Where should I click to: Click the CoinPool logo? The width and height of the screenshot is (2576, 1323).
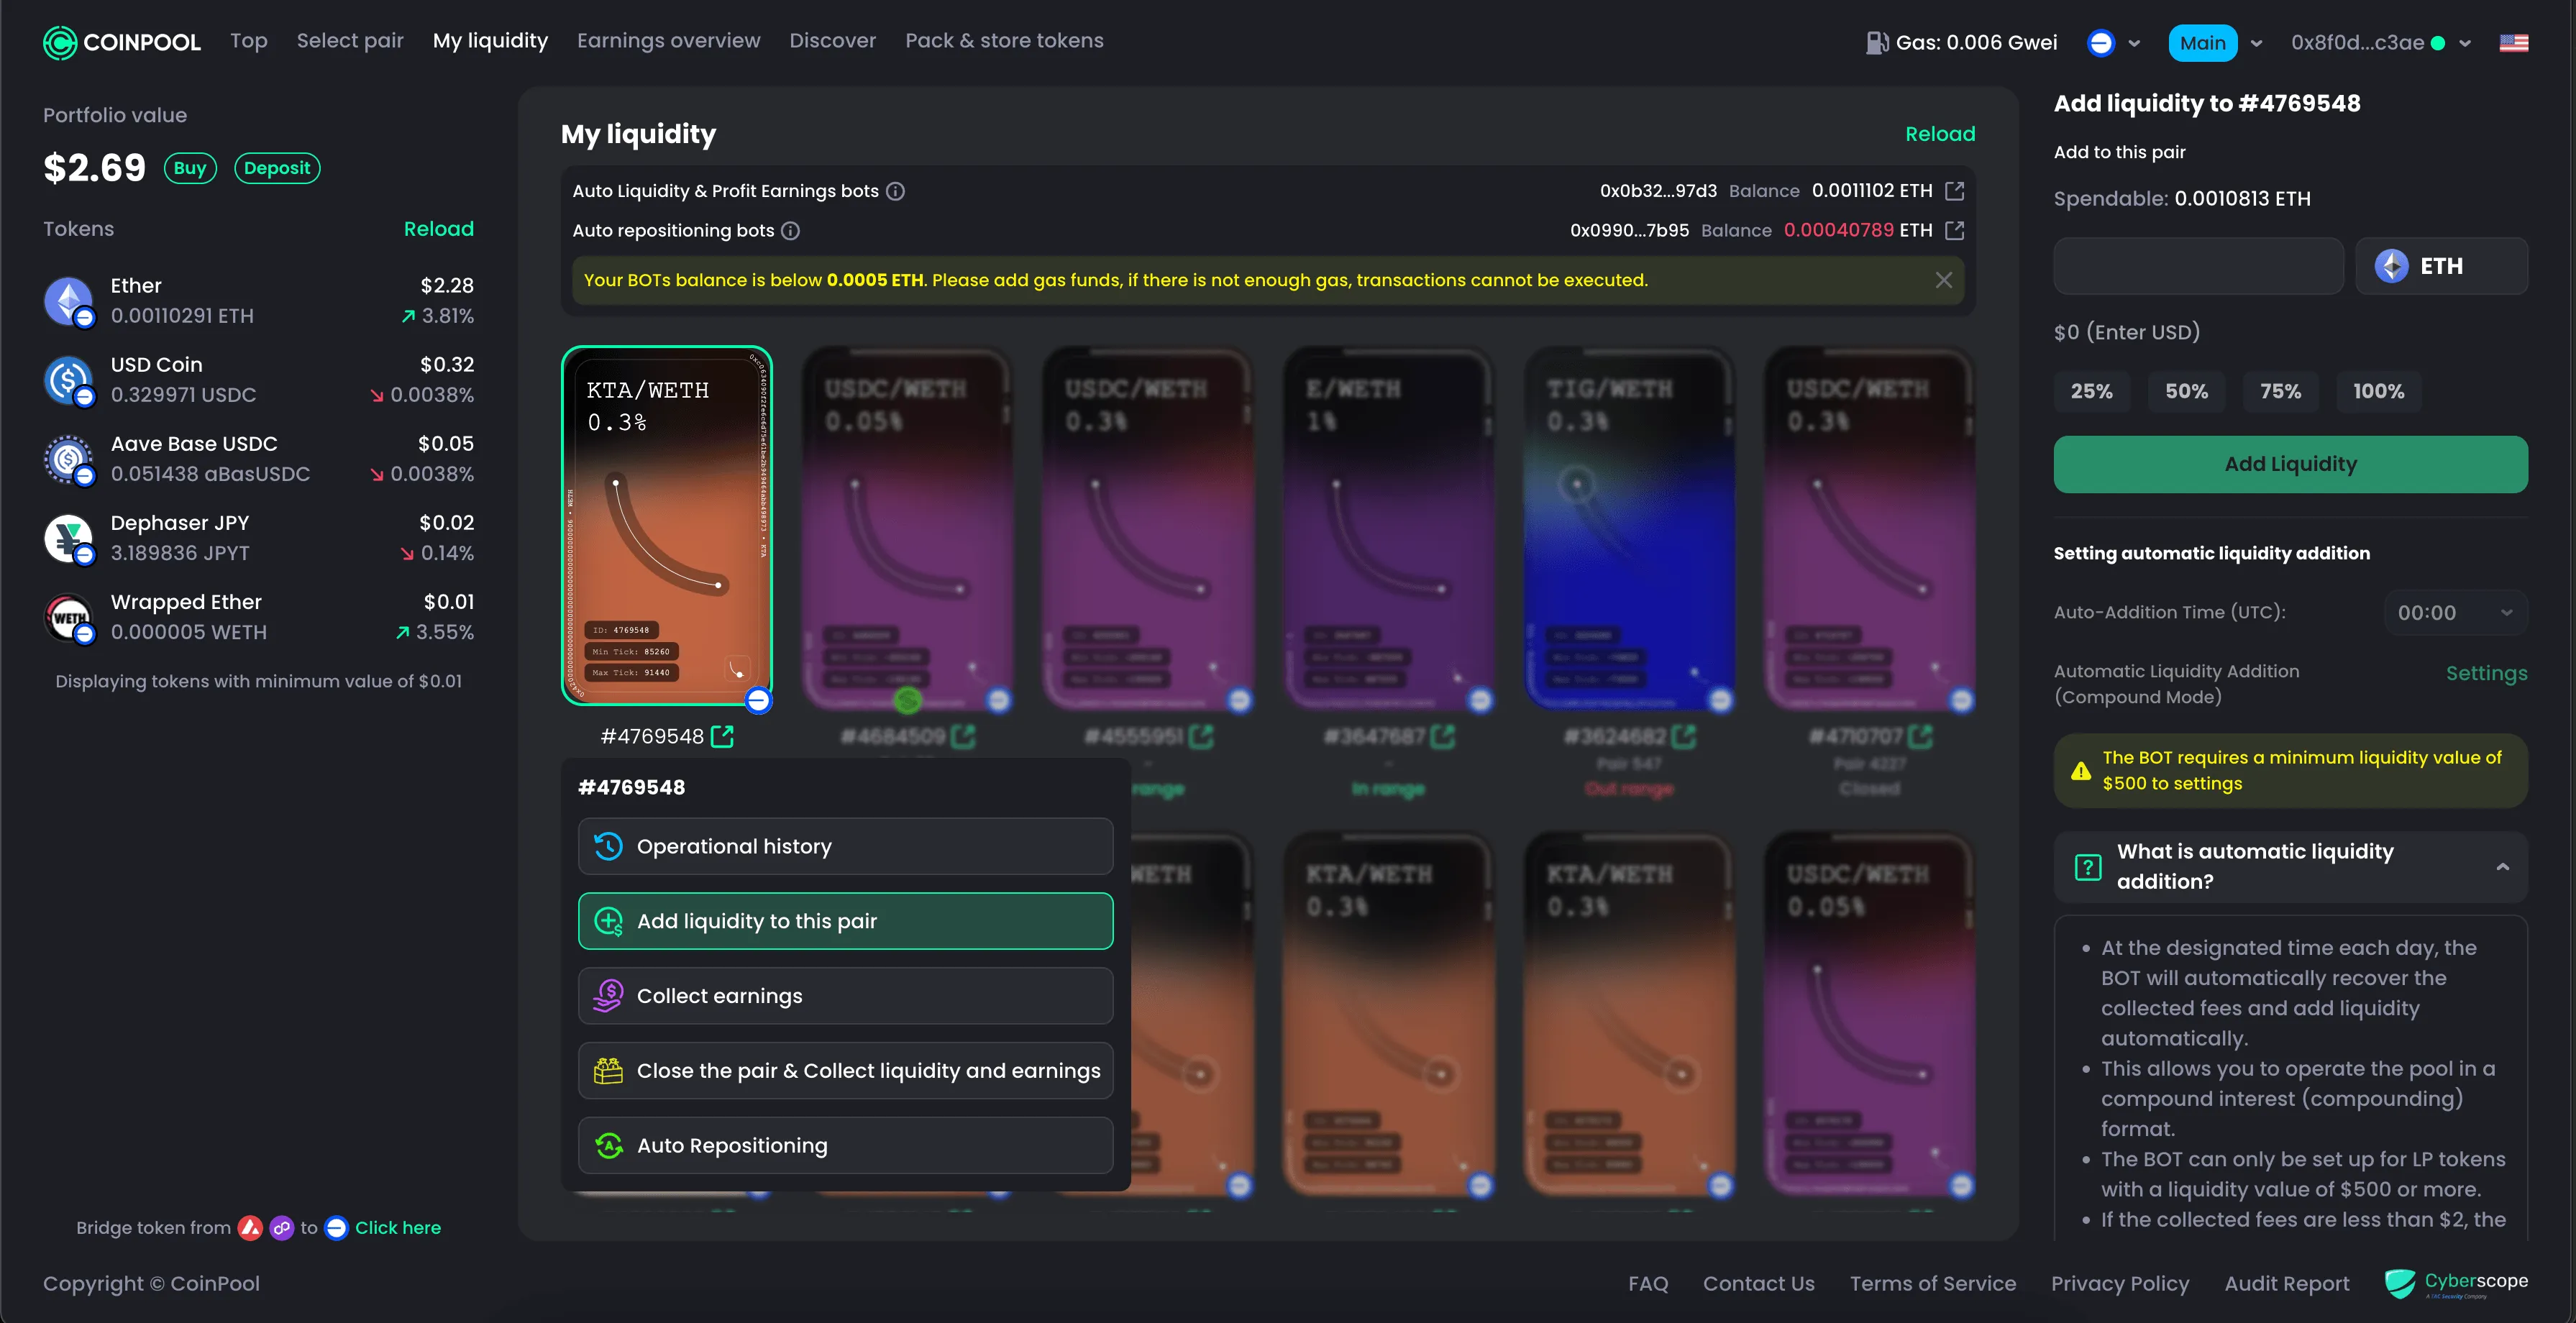pyautogui.click(x=122, y=42)
